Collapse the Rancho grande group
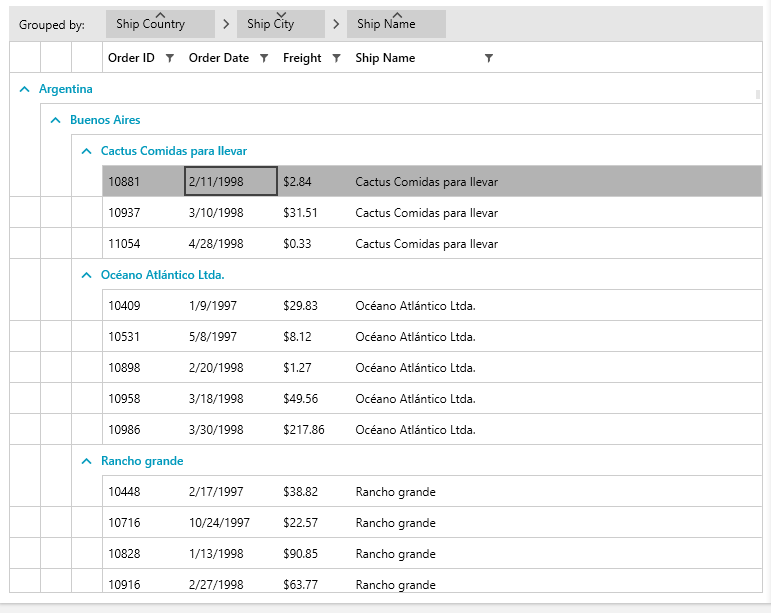Image resolution: width=771 pixels, height=613 pixels. tap(87, 461)
